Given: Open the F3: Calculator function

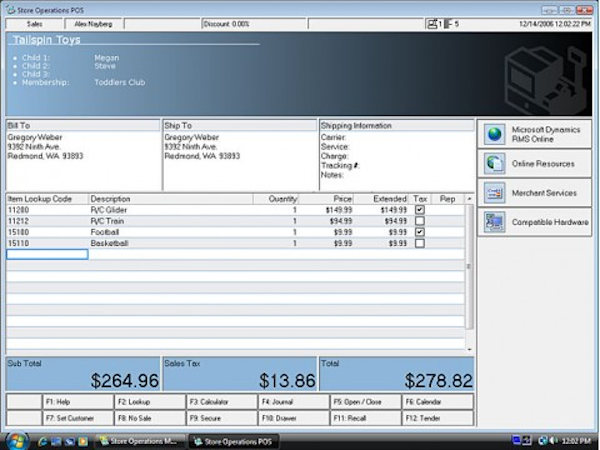Looking at the screenshot, I should click(x=222, y=401).
